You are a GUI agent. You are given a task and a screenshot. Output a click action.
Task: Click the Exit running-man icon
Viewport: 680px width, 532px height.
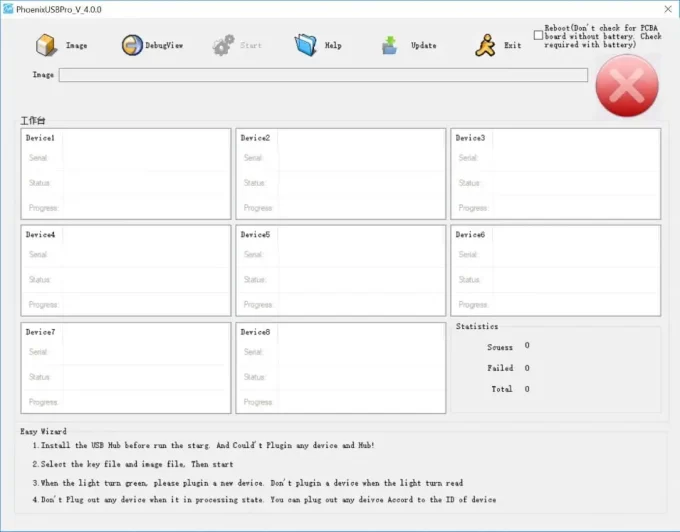(485, 45)
